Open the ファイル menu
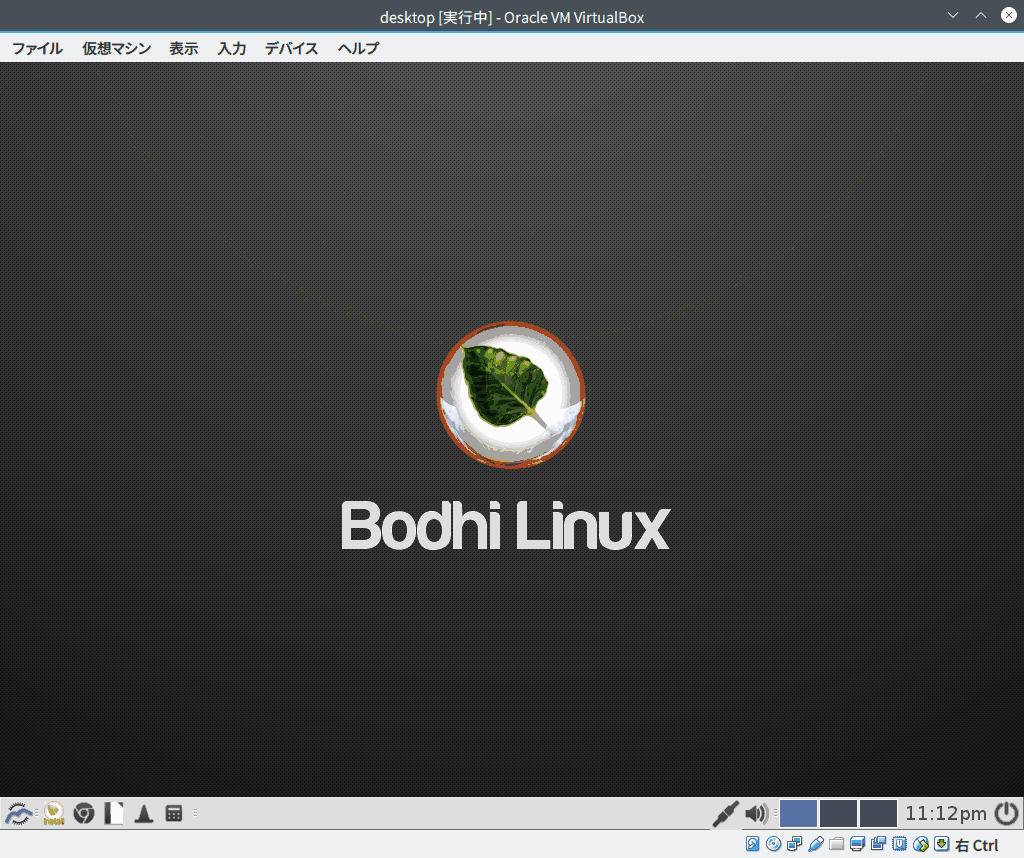The height and width of the screenshot is (858, 1024). coord(37,48)
